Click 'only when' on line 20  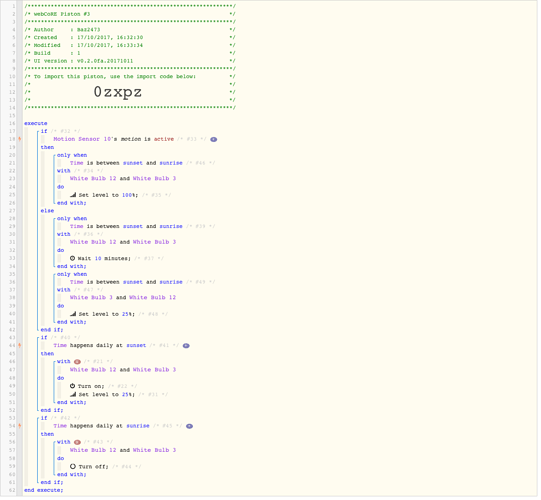[x=72, y=156]
